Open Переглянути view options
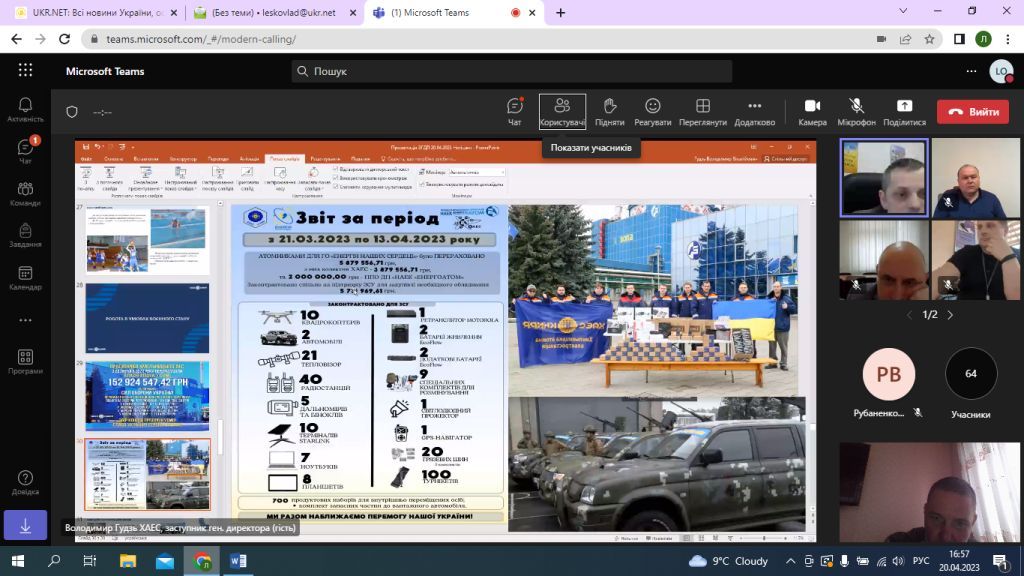Image resolution: width=1024 pixels, height=576 pixels. coord(703,112)
